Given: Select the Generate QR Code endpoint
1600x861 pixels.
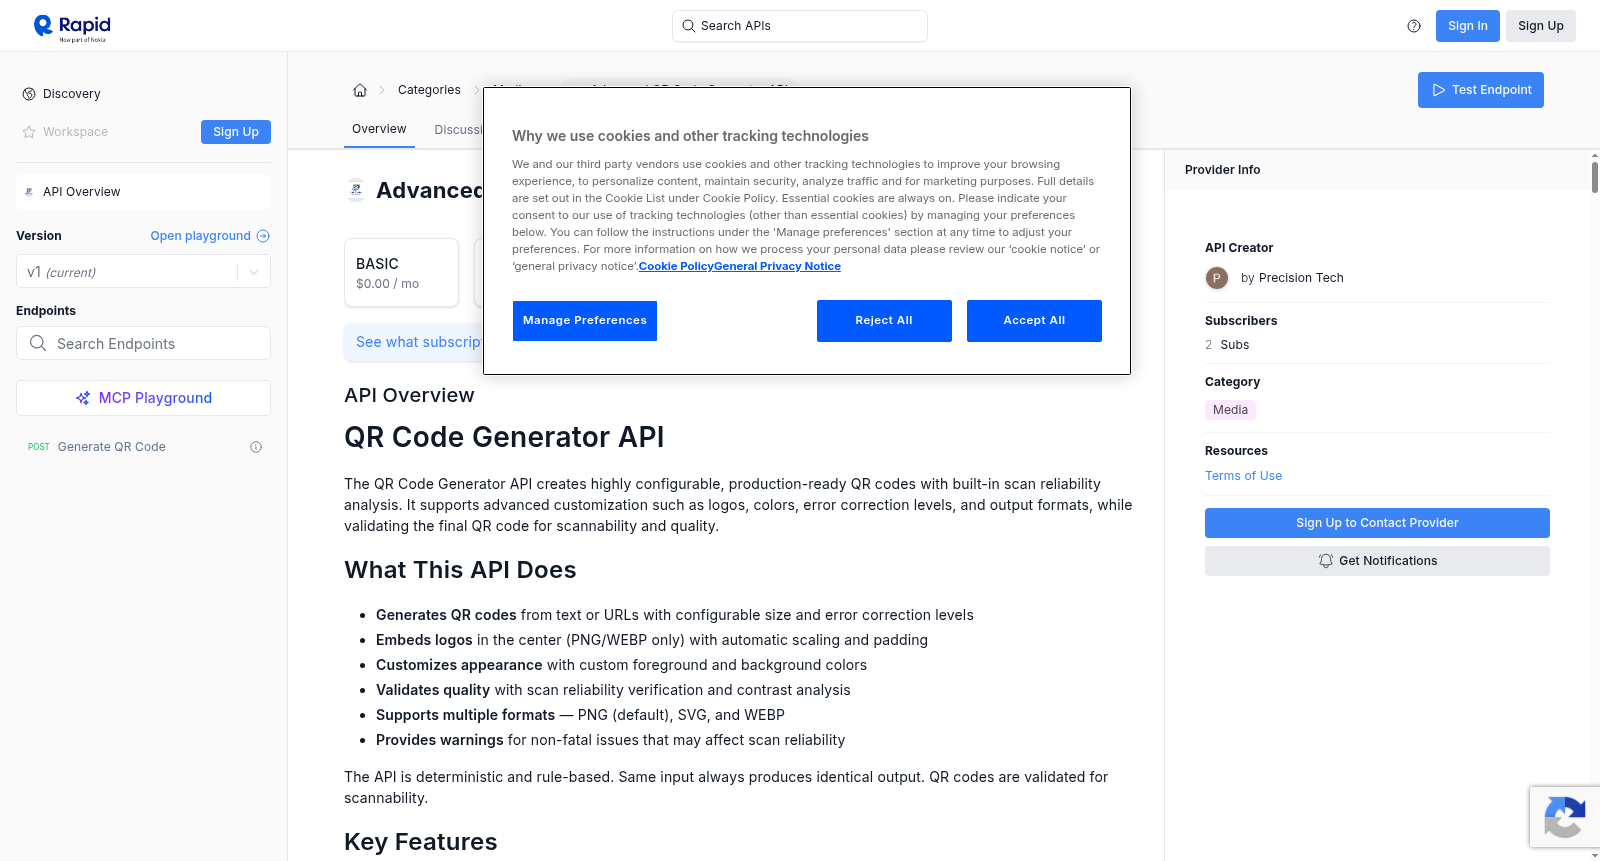Looking at the screenshot, I should coord(112,447).
